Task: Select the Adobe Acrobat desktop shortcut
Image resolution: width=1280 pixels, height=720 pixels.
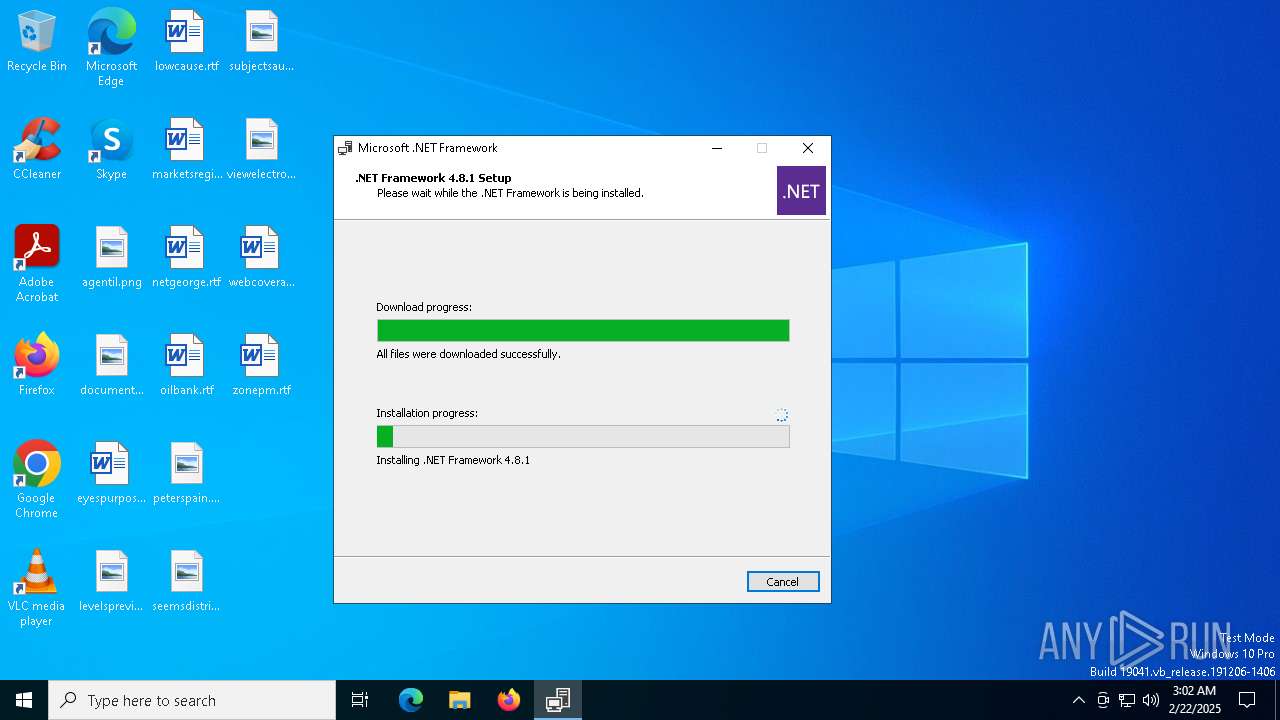Action: (x=37, y=264)
